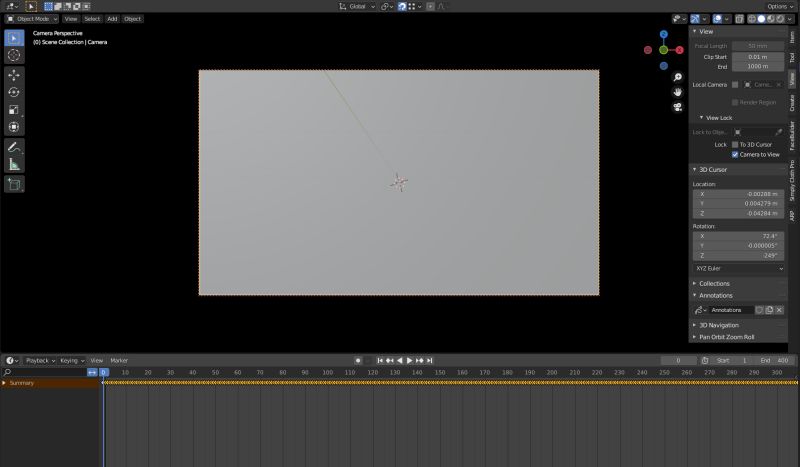This screenshot has width=800, height=467.
Task: Click the pan view hand icon
Action: point(678,92)
